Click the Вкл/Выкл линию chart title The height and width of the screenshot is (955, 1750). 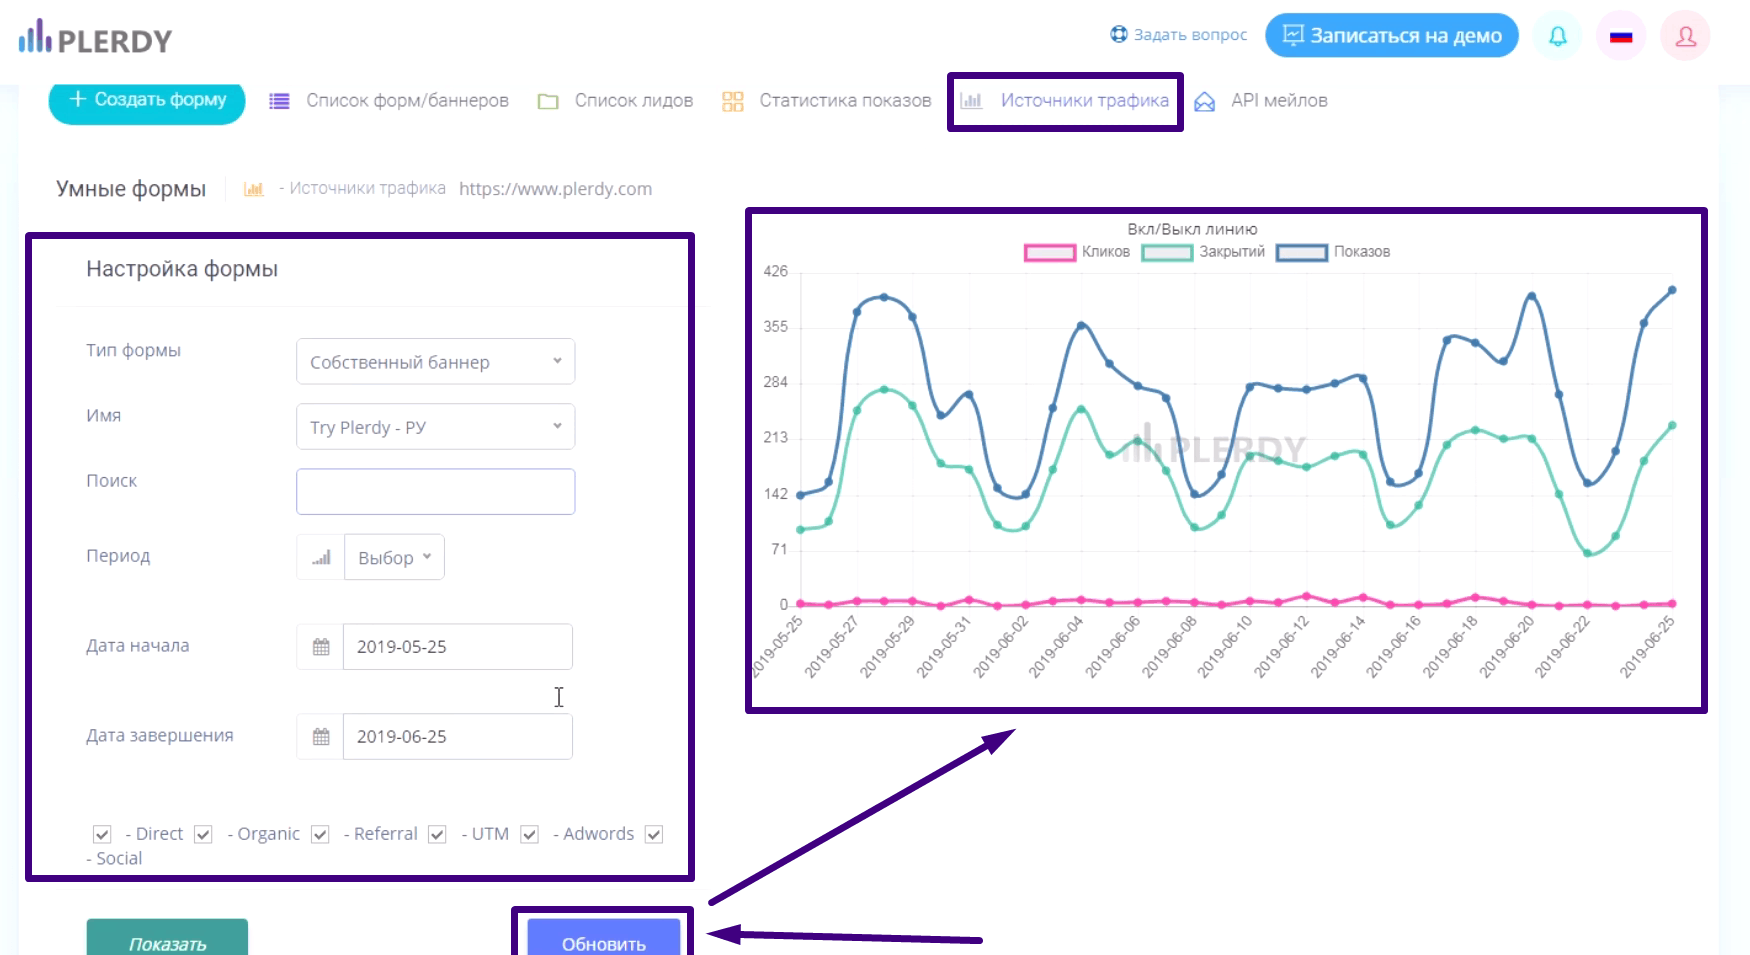pos(1192,229)
